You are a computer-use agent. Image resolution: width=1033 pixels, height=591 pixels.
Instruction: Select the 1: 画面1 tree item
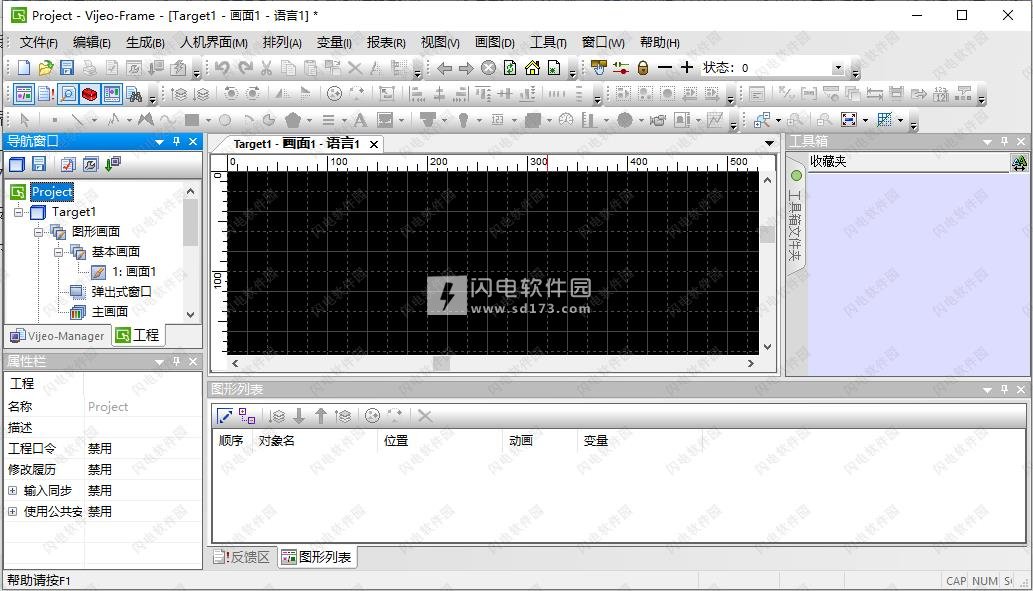click(x=134, y=271)
